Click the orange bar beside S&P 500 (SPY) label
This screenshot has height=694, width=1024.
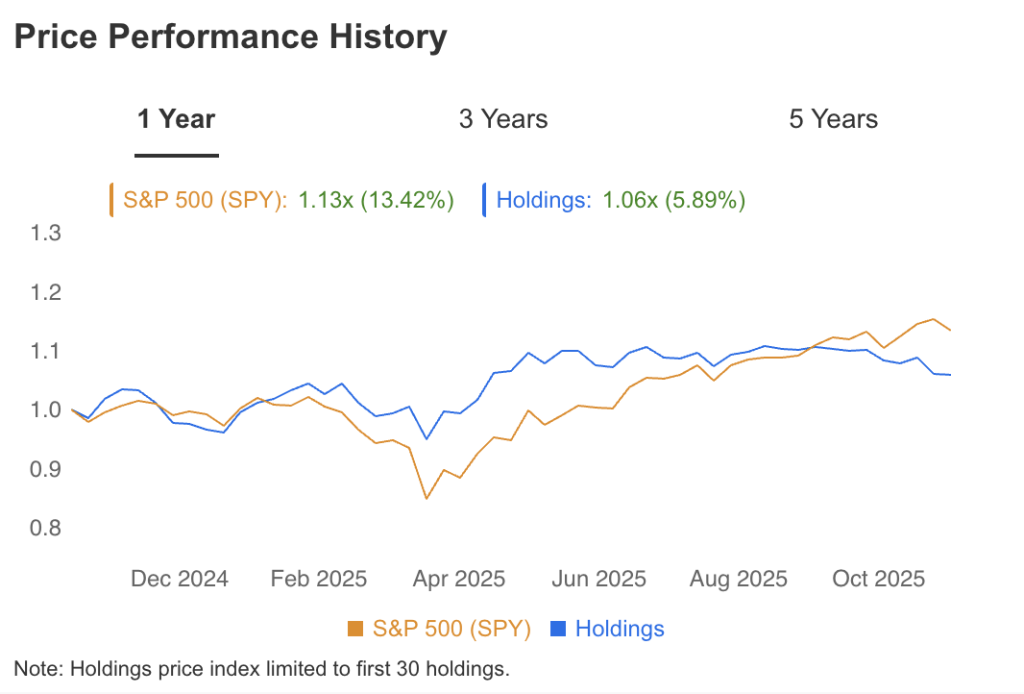112,199
